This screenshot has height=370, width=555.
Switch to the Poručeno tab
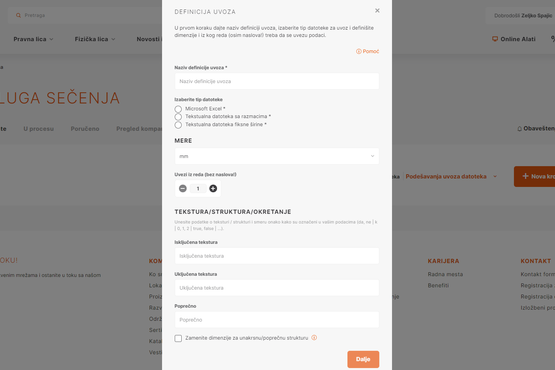85,129
